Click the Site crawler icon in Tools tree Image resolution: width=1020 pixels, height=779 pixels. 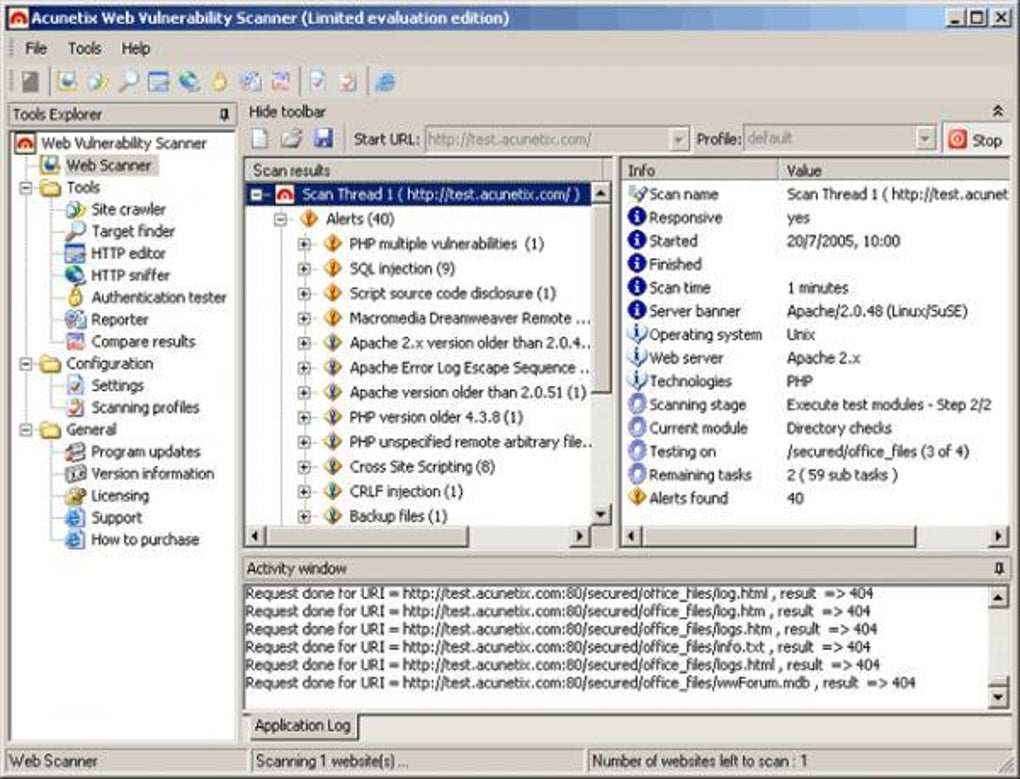(x=76, y=209)
